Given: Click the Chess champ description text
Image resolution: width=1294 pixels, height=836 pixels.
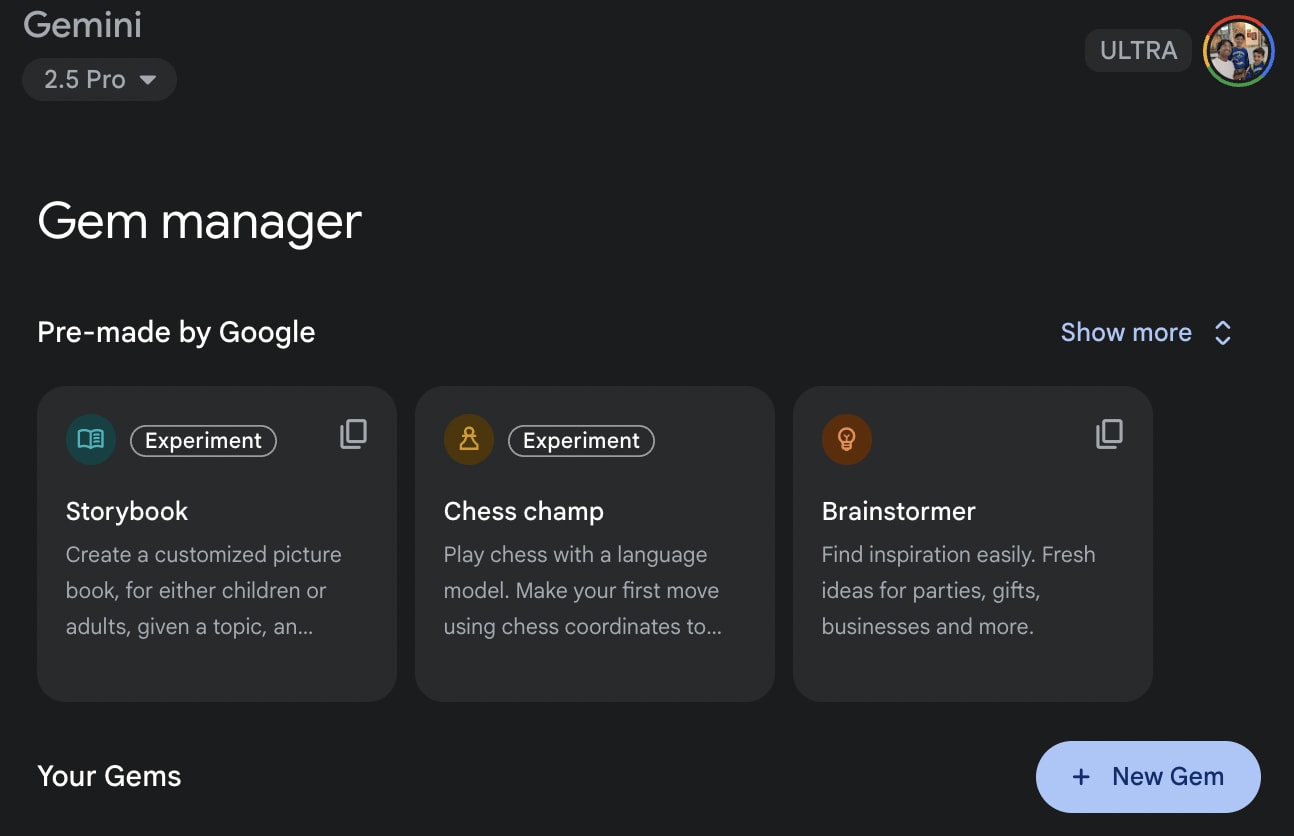Looking at the screenshot, I should [x=582, y=590].
